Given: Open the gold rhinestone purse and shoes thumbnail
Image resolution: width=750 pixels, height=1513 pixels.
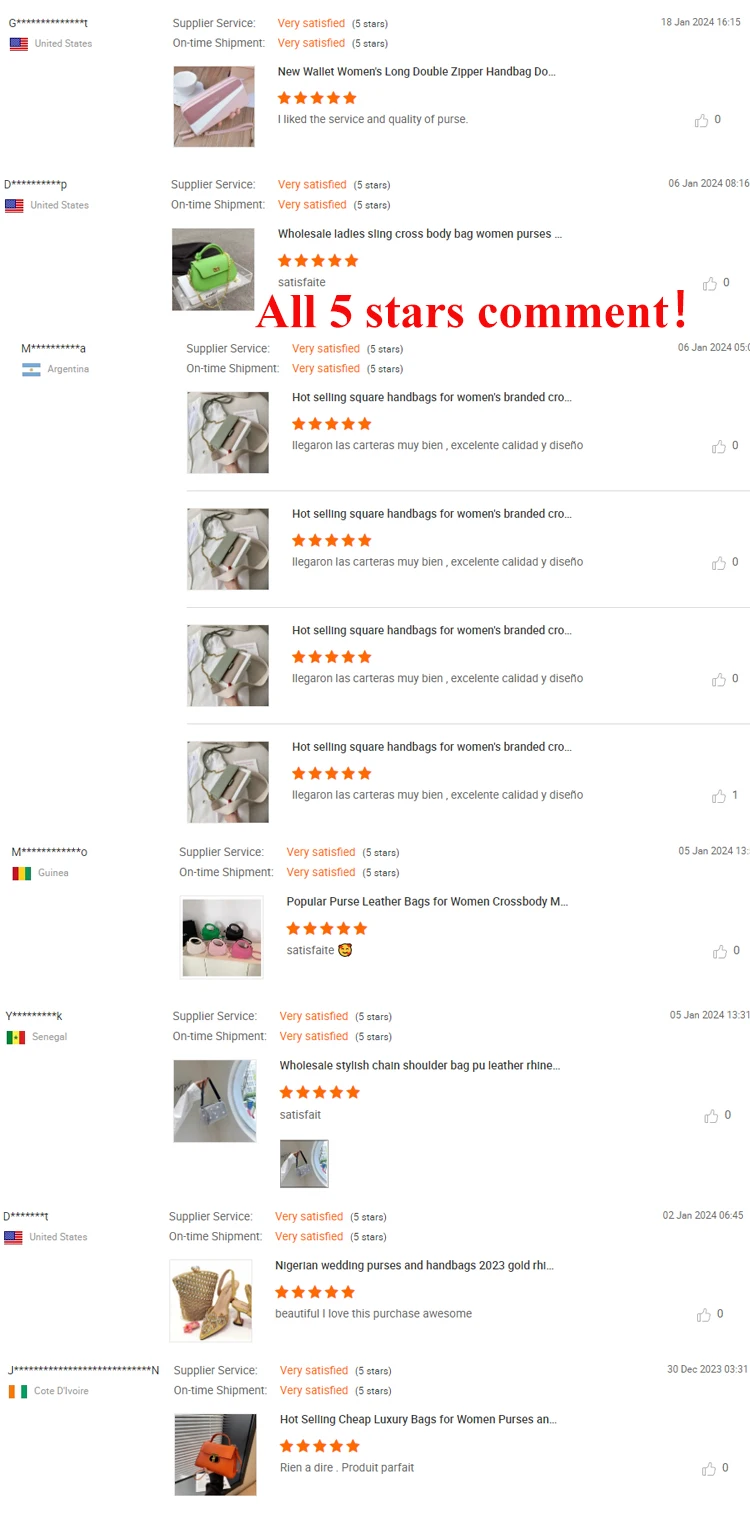Looking at the screenshot, I should [211, 1300].
